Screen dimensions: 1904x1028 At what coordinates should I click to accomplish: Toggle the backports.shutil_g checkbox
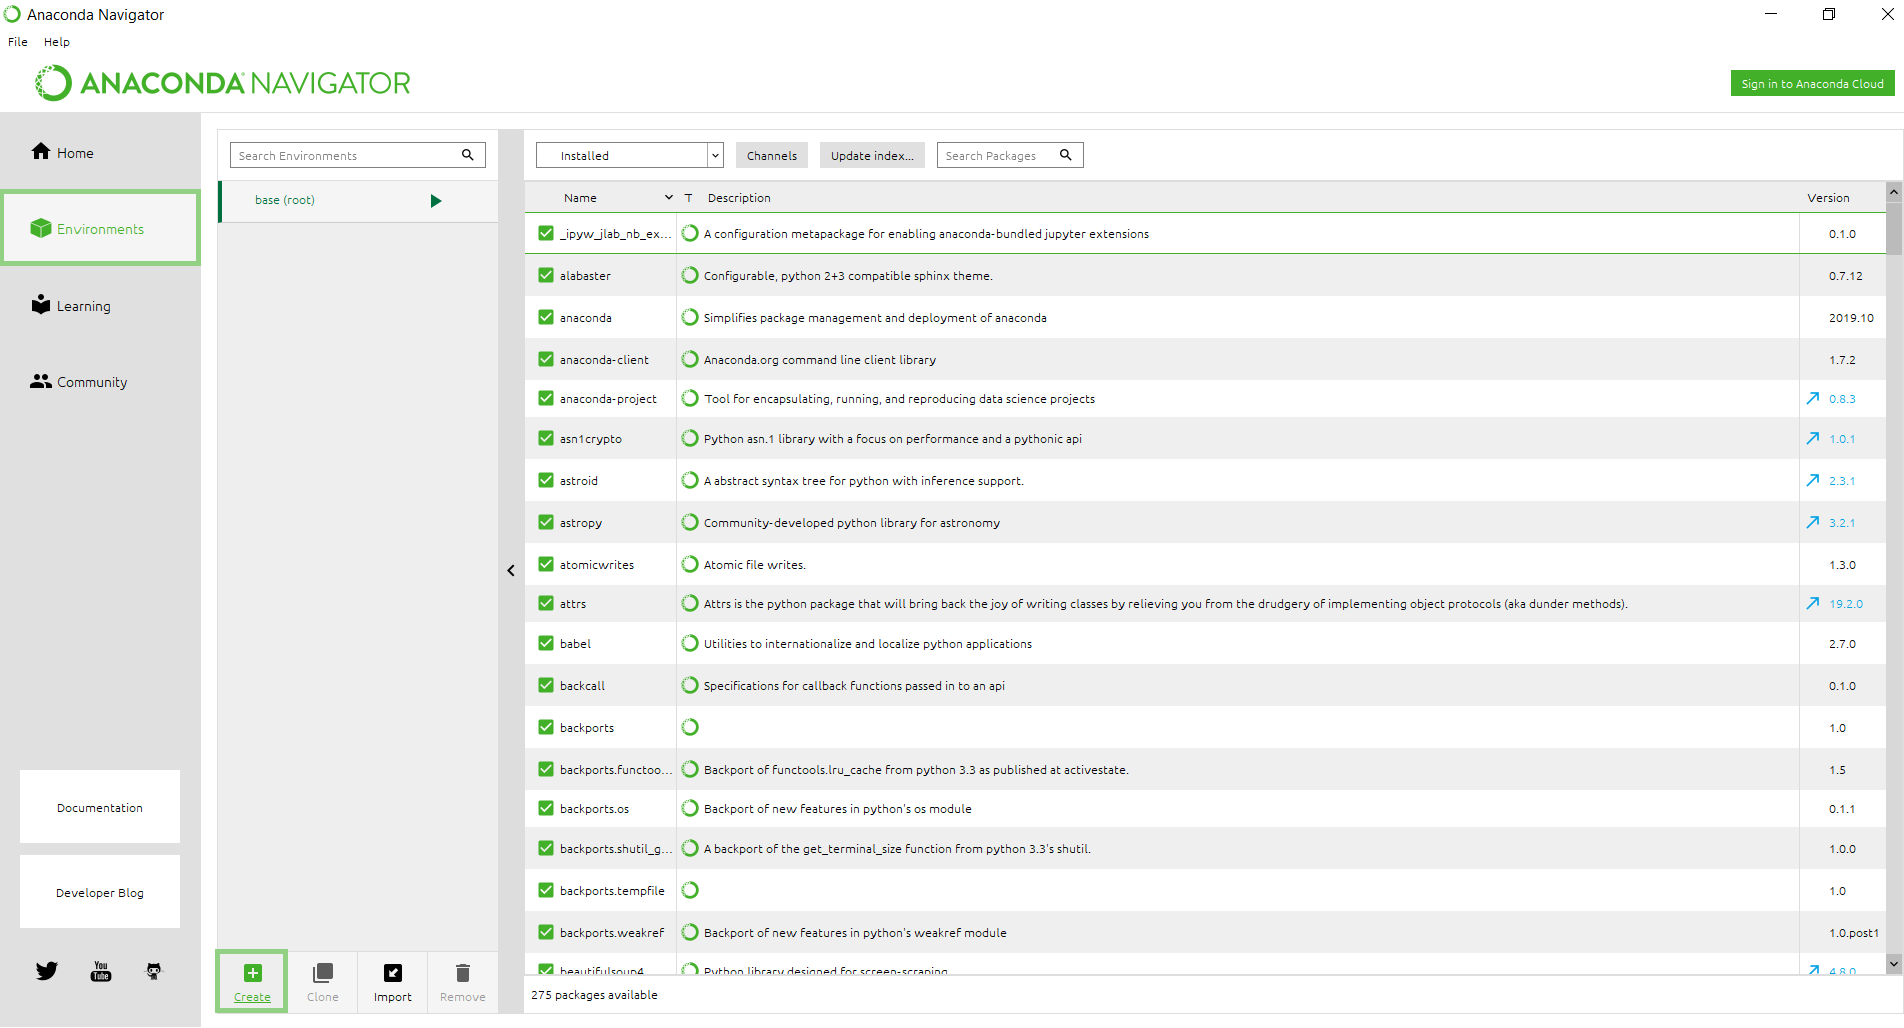click(546, 848)
